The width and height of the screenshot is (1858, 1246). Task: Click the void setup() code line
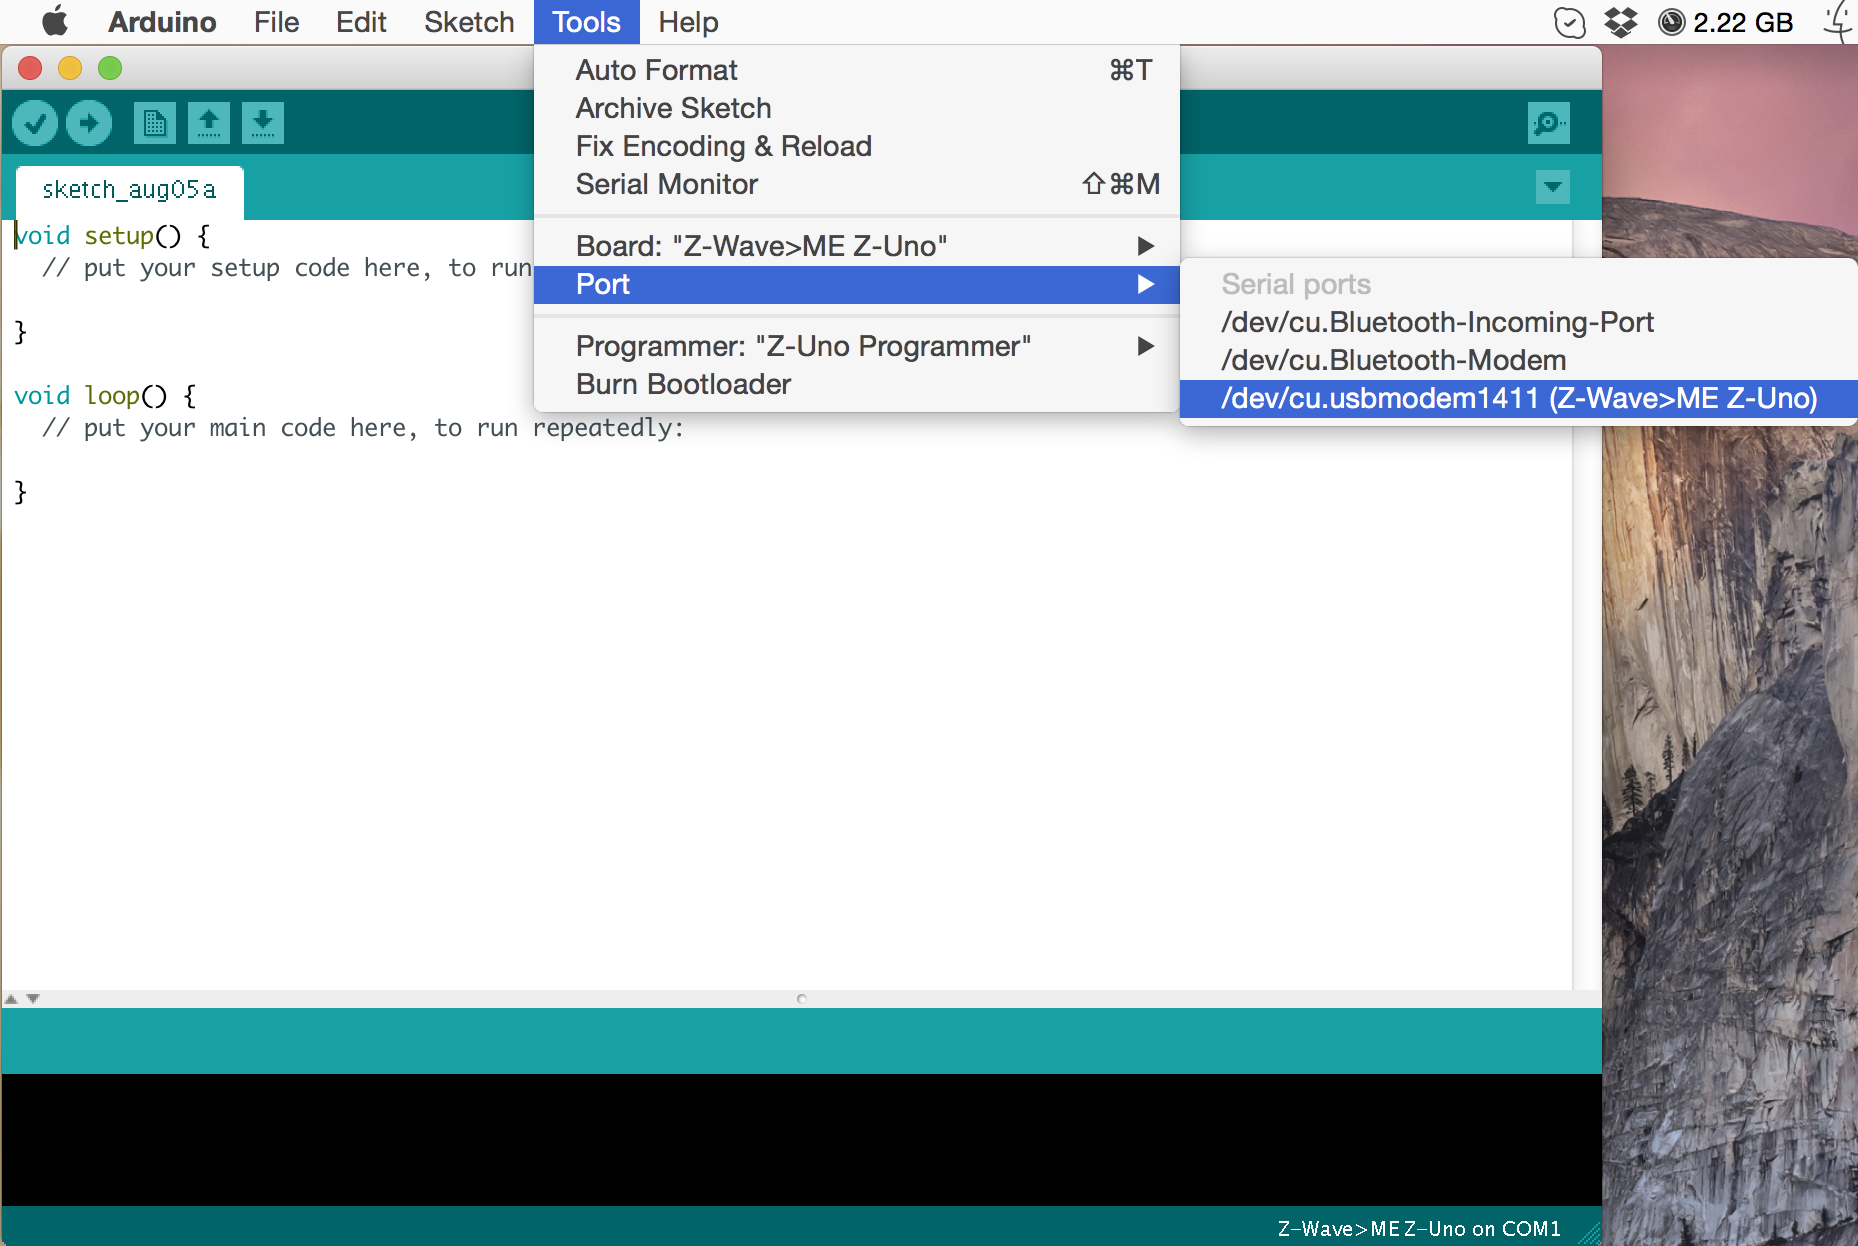pyautogui.click(x=112, y=236)
